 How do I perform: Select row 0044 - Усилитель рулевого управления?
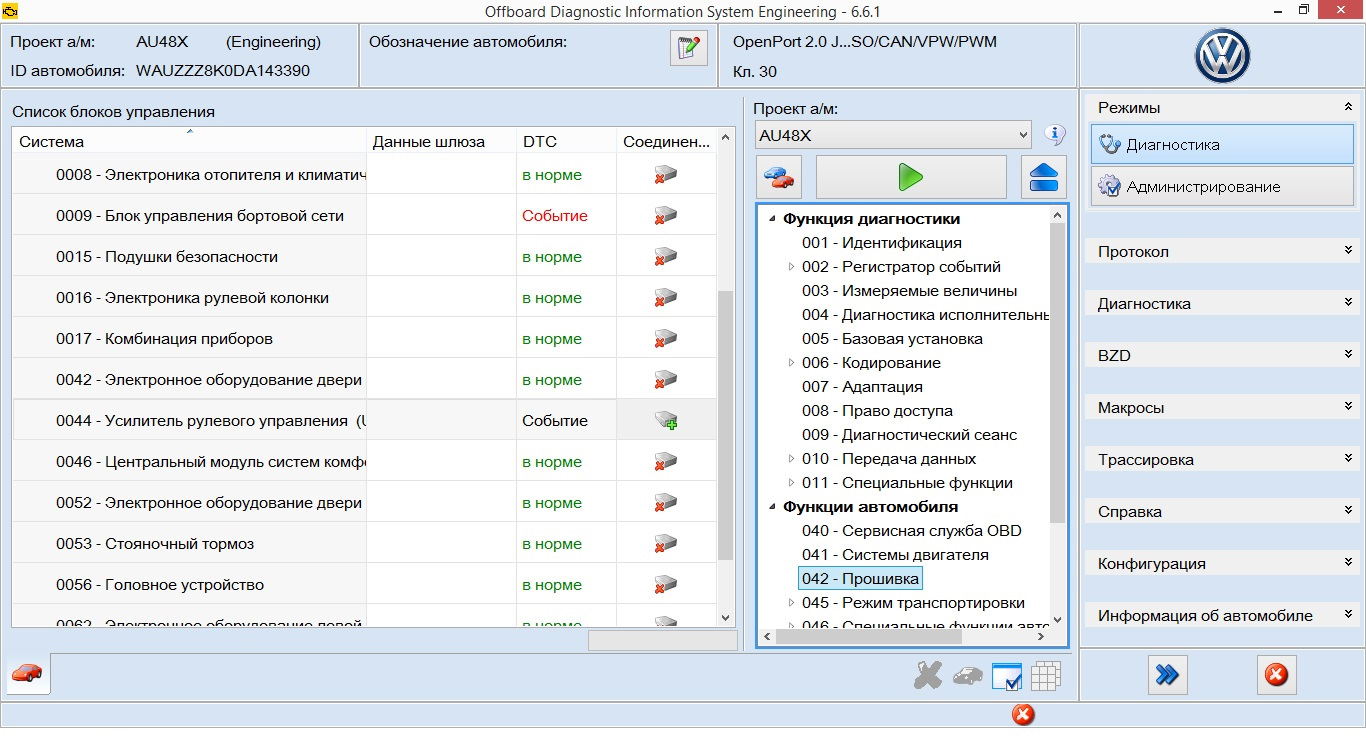point(364,421)
